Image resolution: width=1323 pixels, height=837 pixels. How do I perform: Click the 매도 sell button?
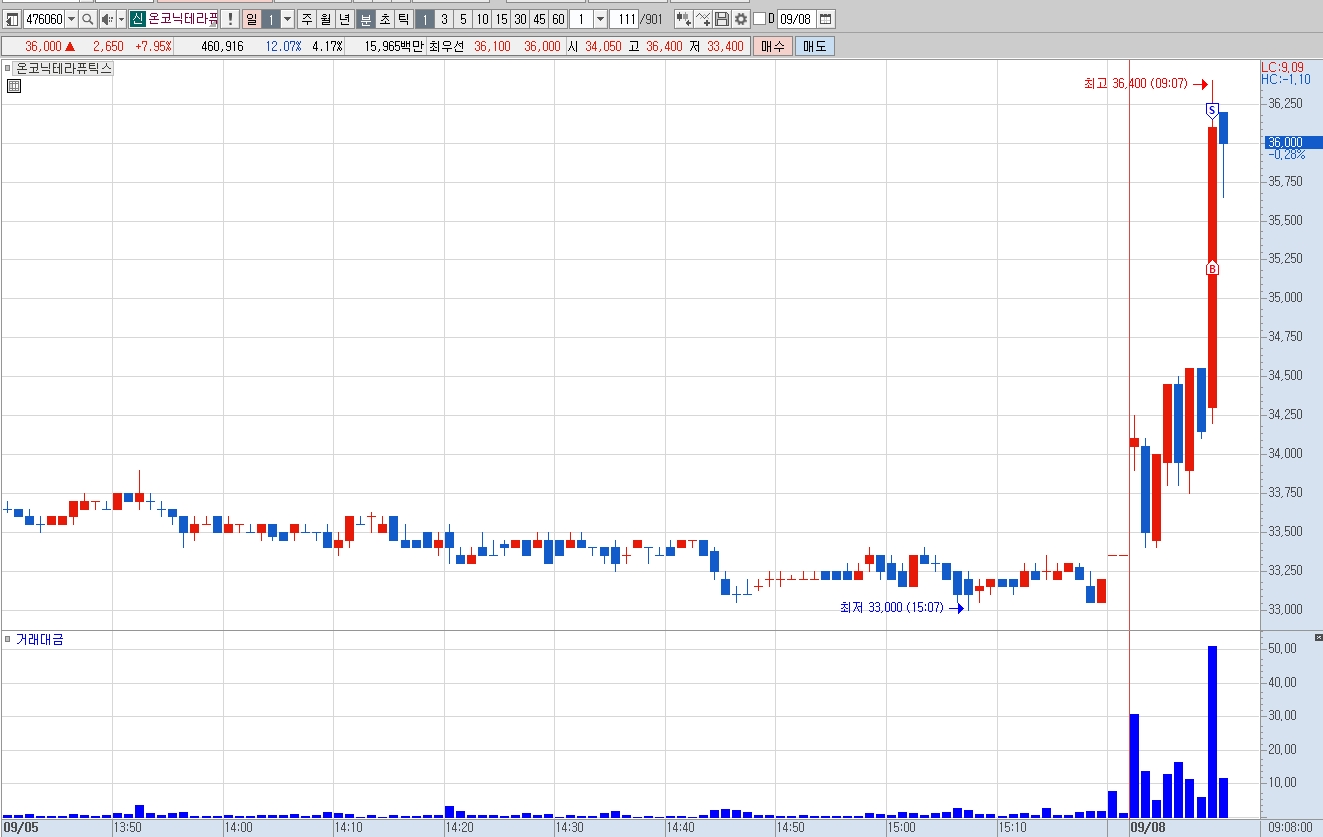click(x=814, y=46)
